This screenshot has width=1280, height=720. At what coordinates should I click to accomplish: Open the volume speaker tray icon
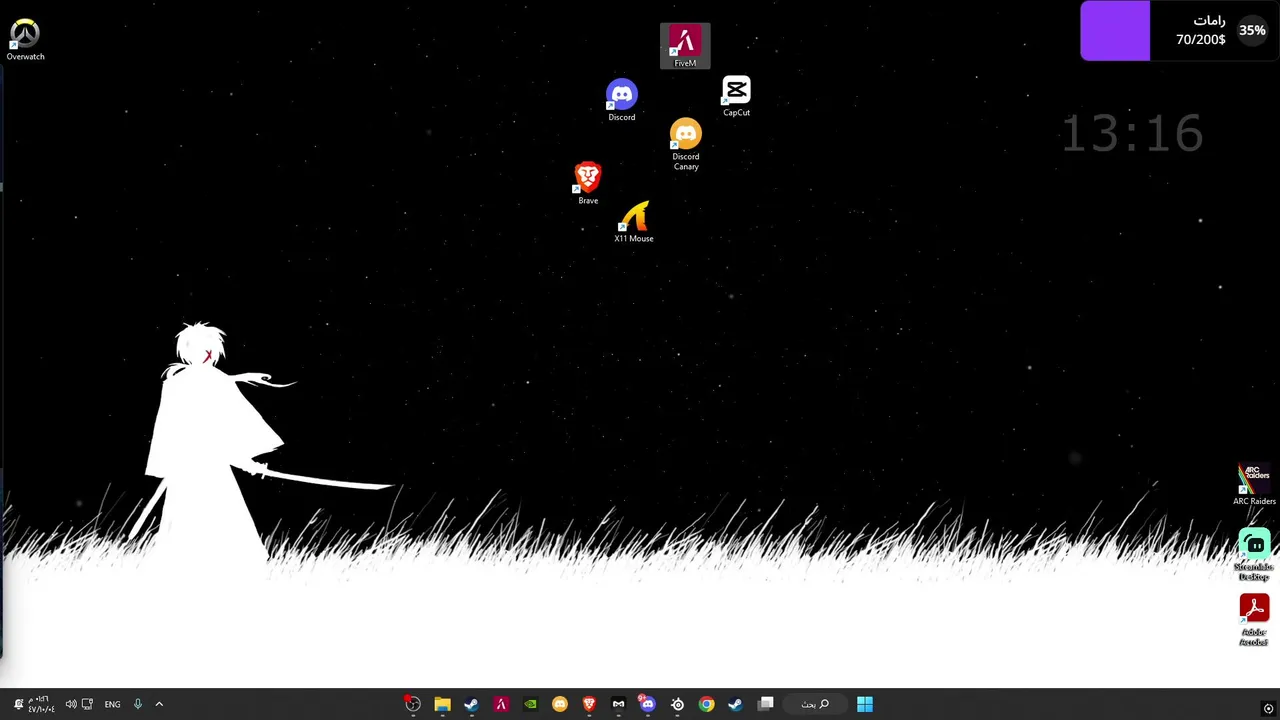71,704
